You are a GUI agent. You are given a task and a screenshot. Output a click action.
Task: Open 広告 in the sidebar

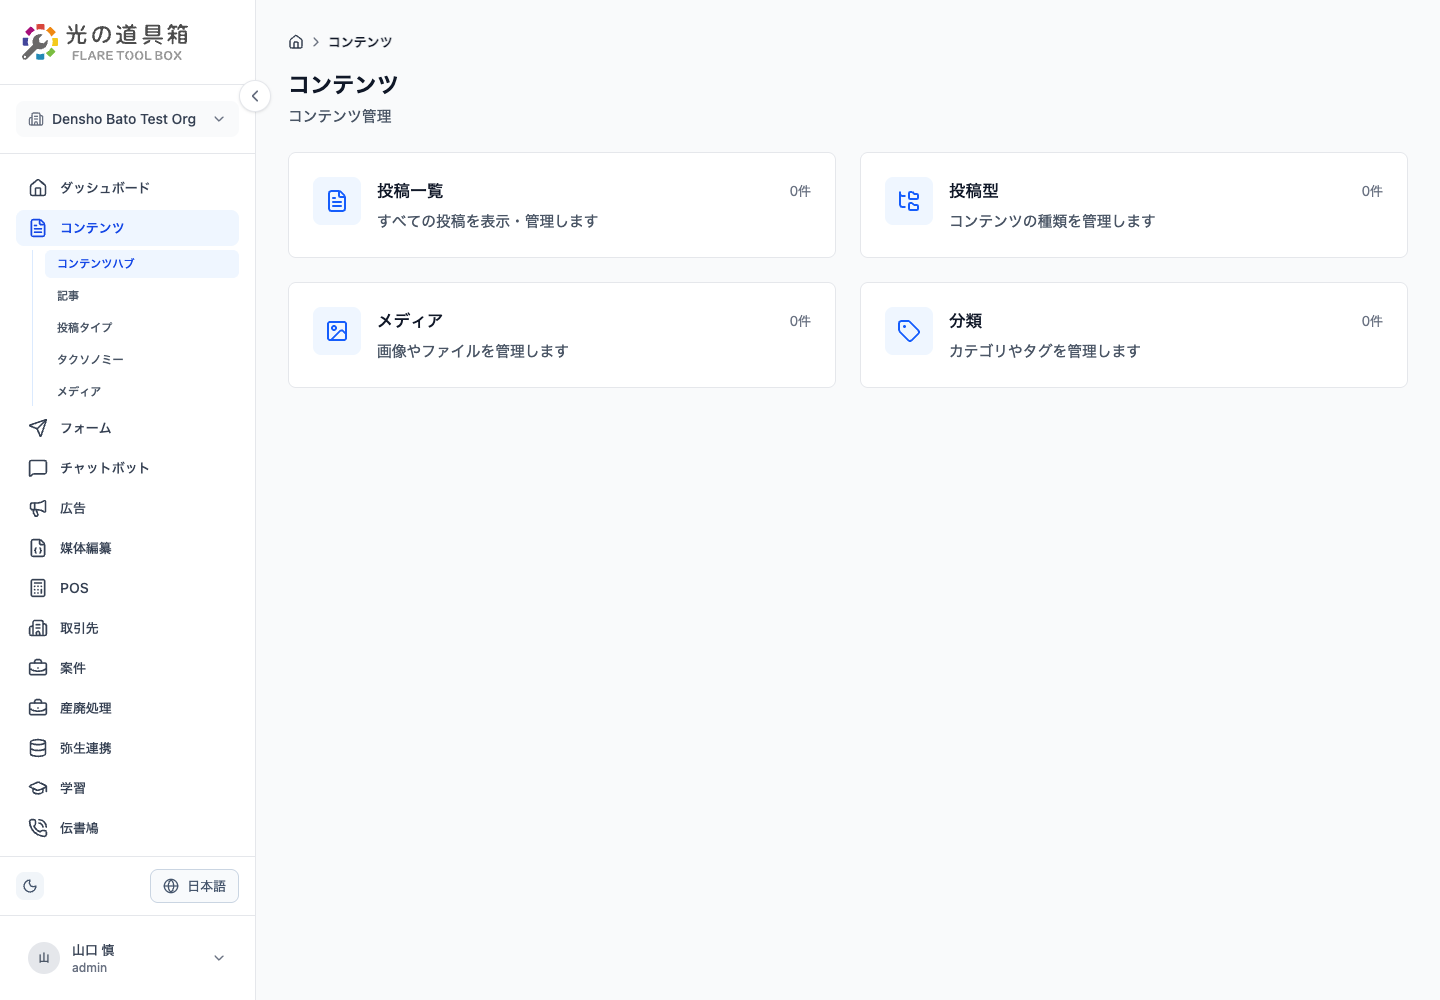click(x=127, y=508)
